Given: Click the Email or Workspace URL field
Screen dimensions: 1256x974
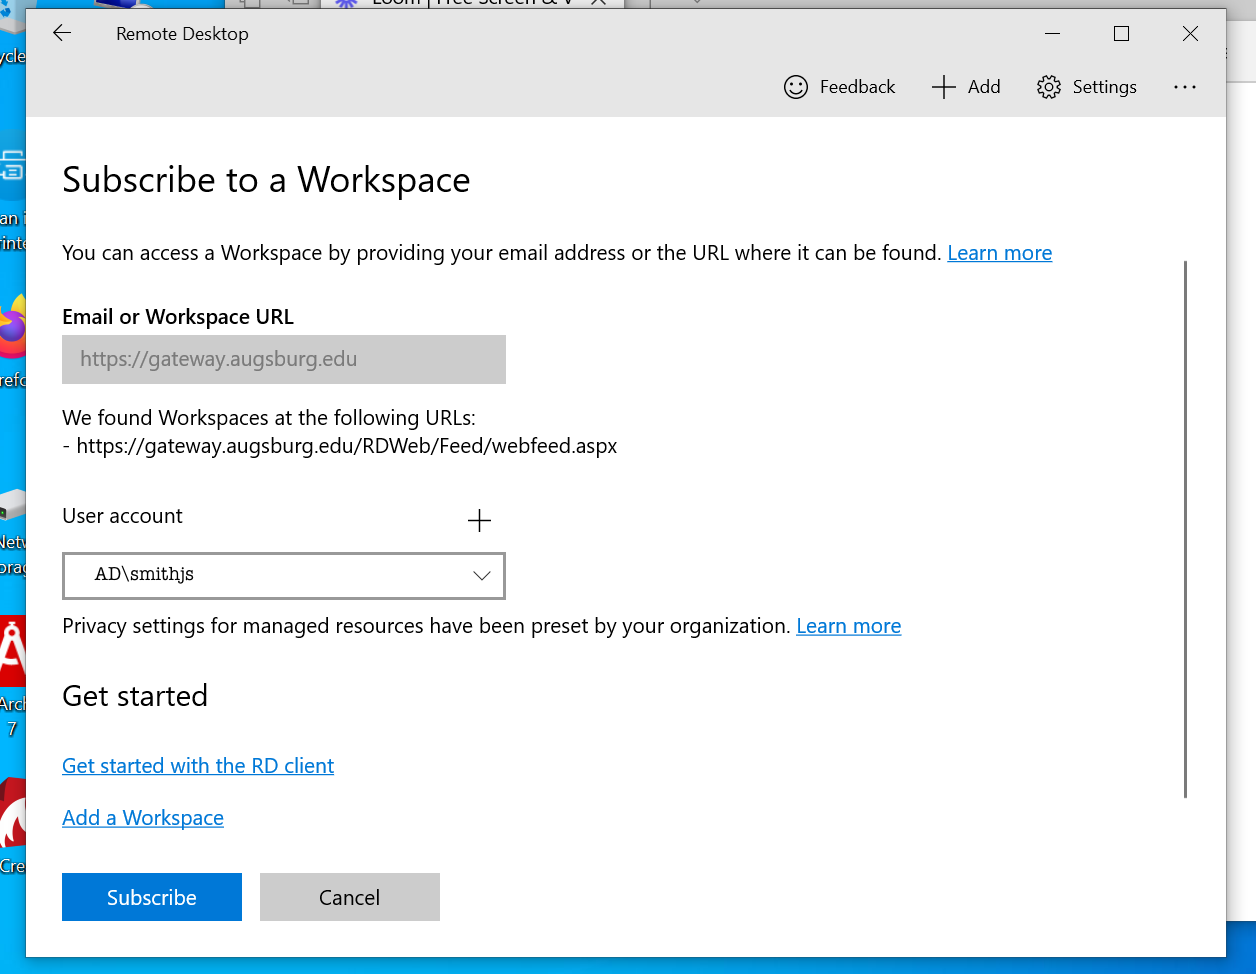Looking at the screenshot, I should 284,359.
